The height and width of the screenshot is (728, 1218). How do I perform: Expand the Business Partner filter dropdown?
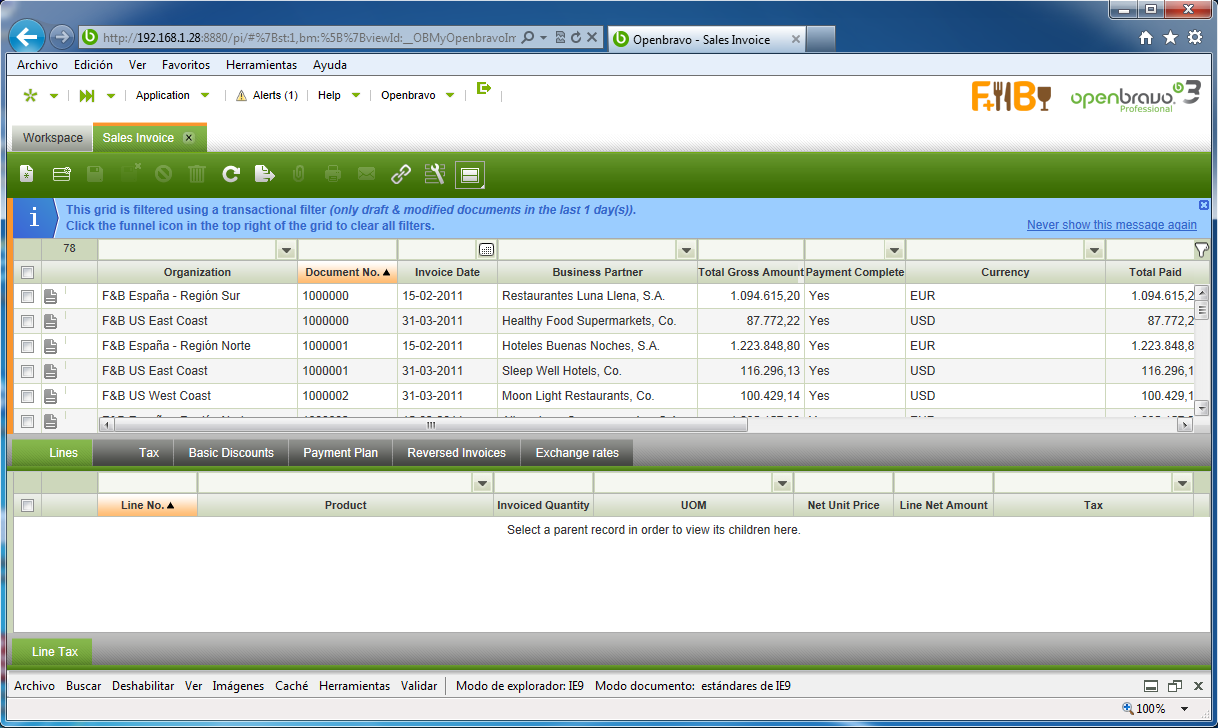tap(686, 250)
